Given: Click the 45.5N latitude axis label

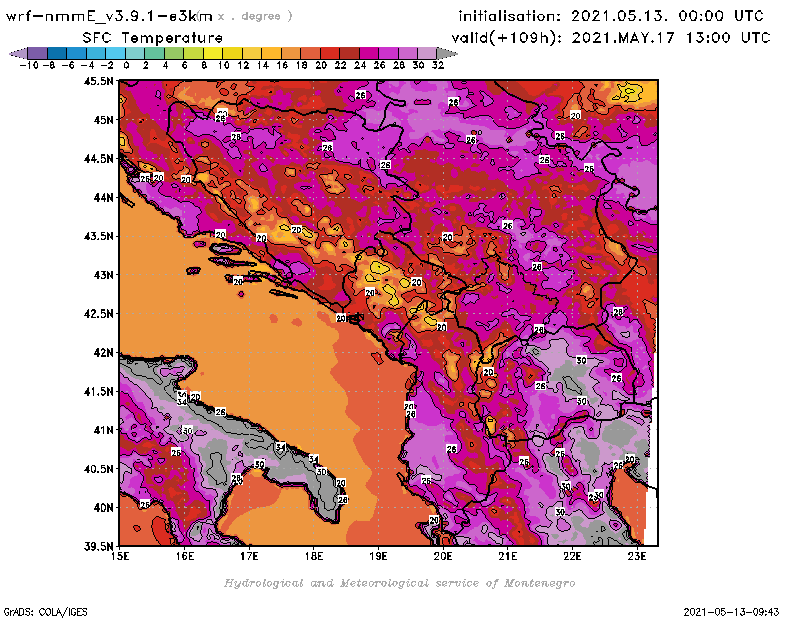Looking at the screenshot, I should [98, 81].
